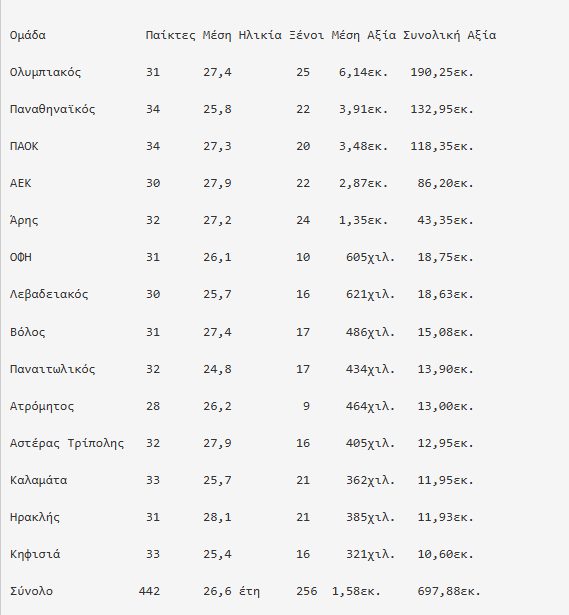Click the ΠΑΟΚ row label

click(24, 146)
